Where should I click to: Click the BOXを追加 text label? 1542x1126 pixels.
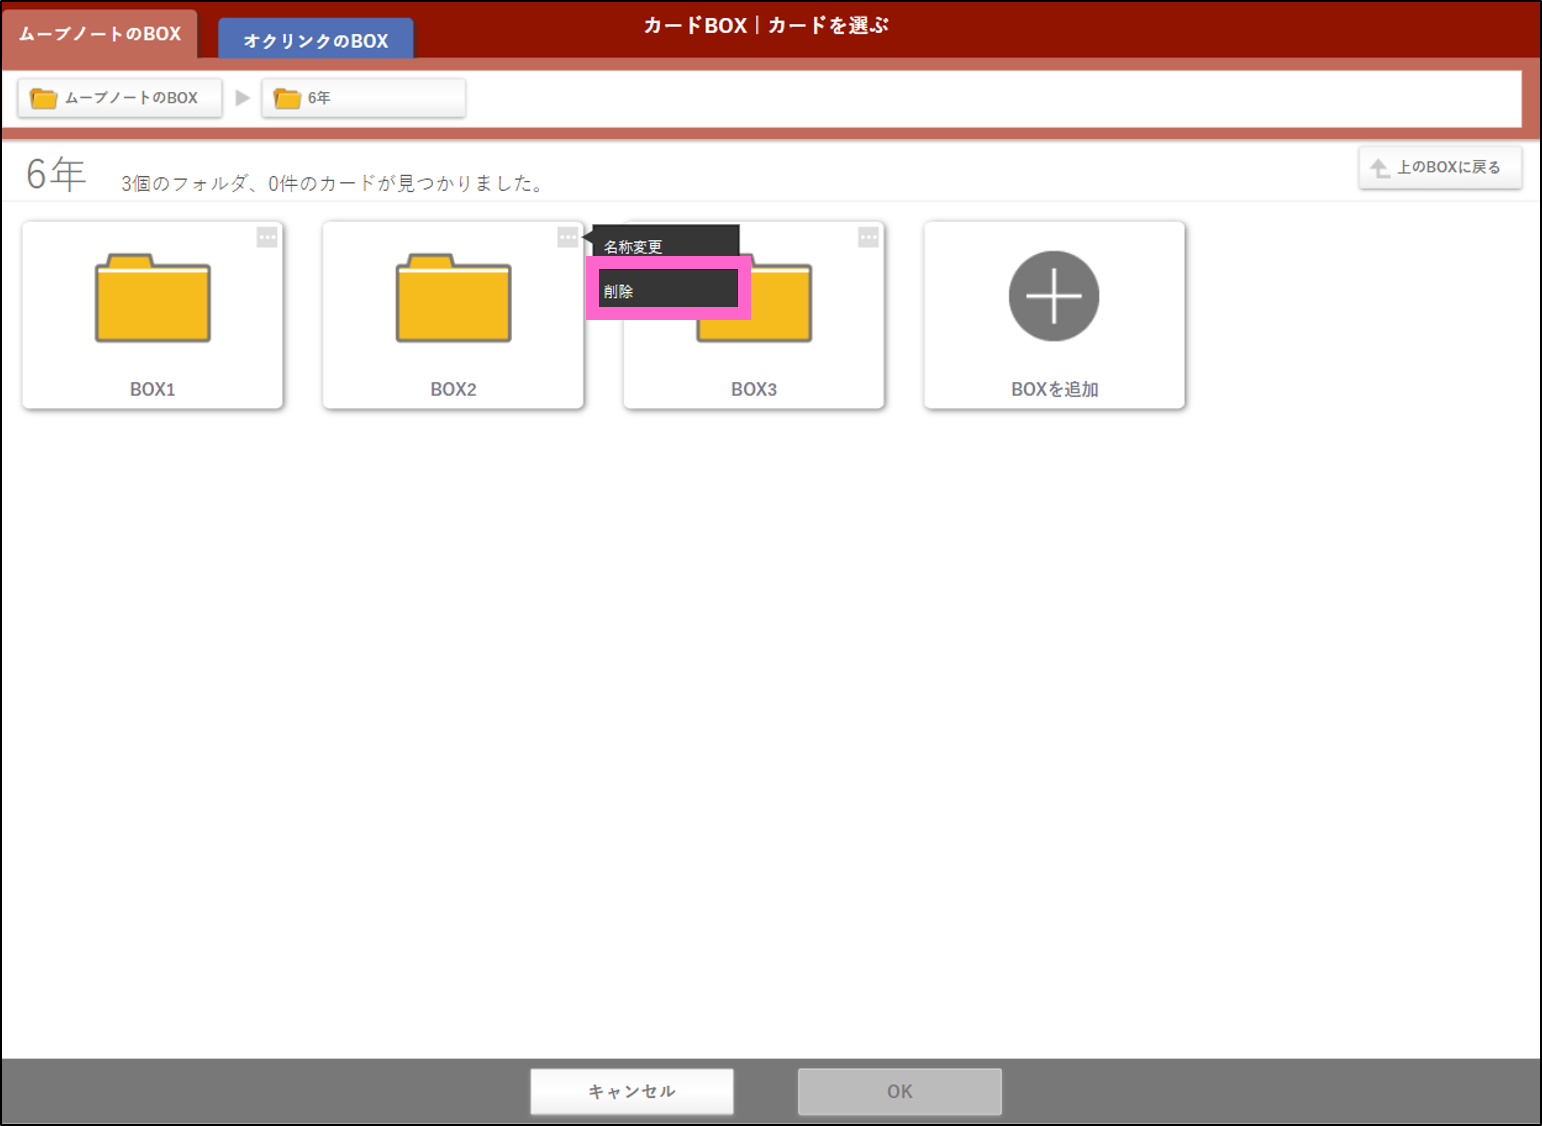tap(1054, 389)
